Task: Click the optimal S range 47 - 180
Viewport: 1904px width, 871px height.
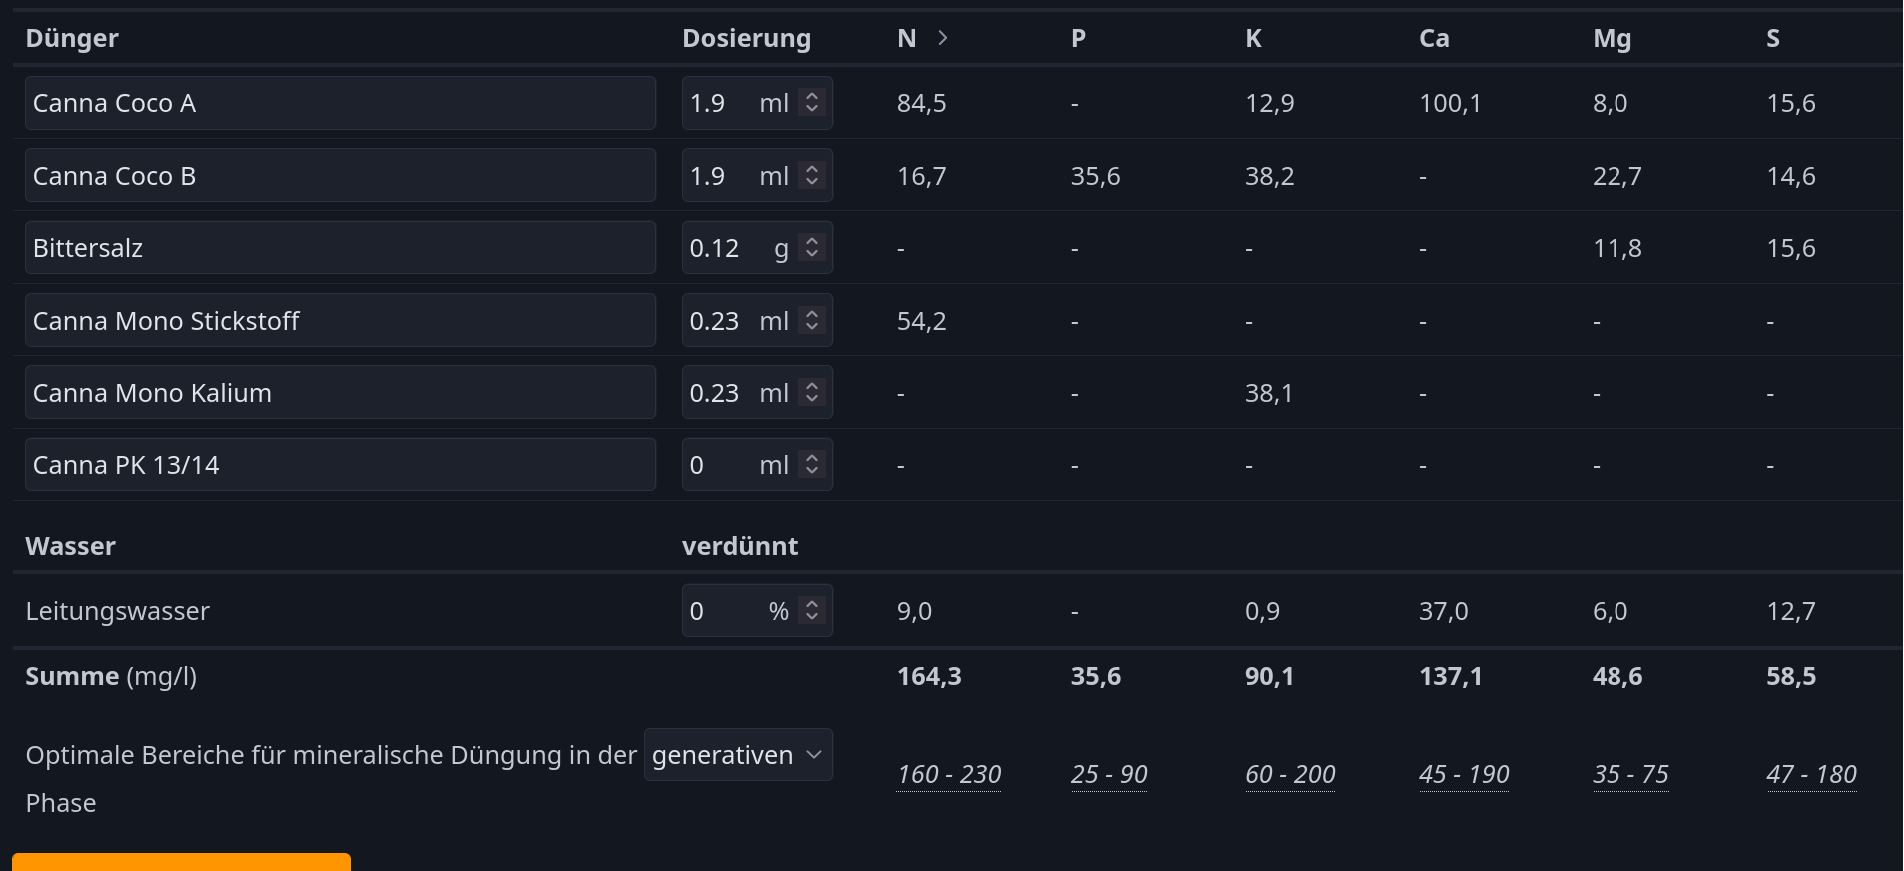Action: (x=1811, y=775)
